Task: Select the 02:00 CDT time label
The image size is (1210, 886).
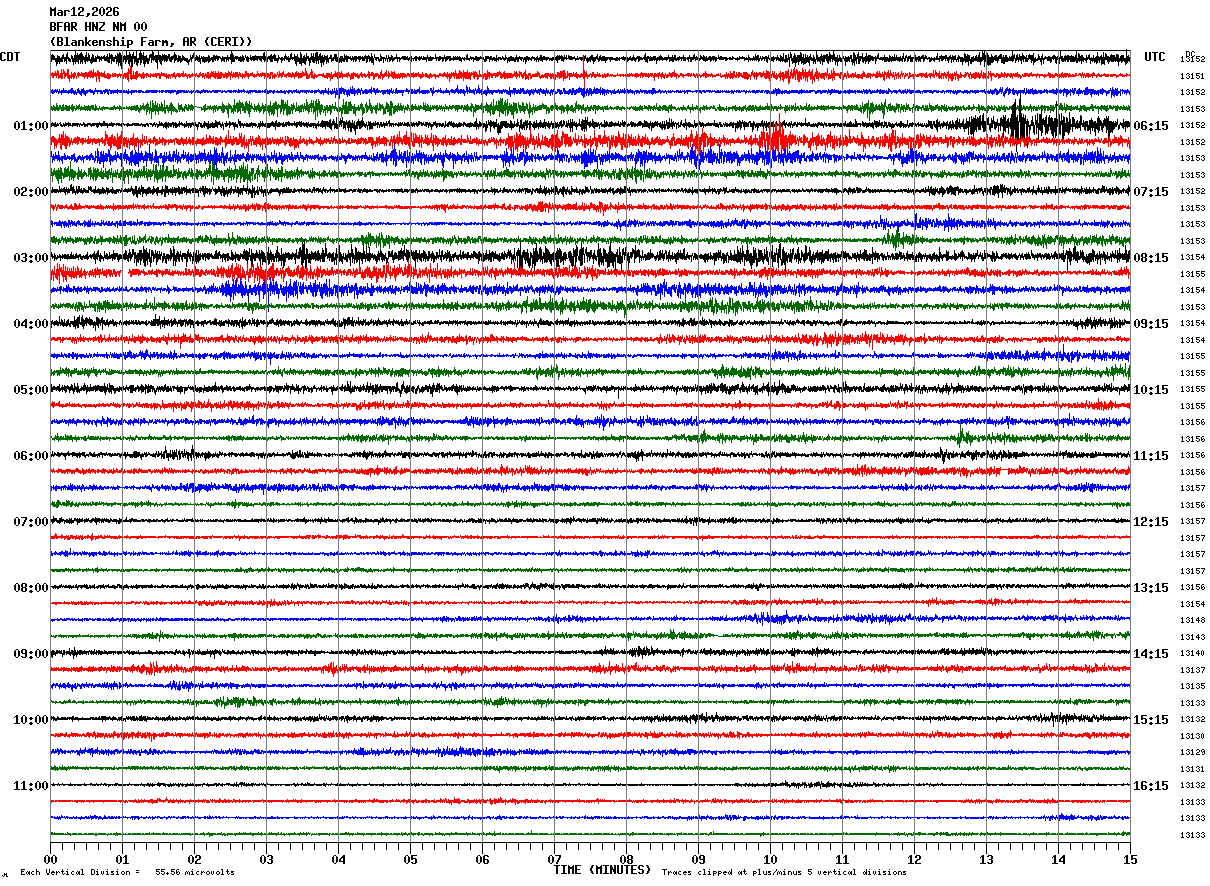Action: [31, 192]
